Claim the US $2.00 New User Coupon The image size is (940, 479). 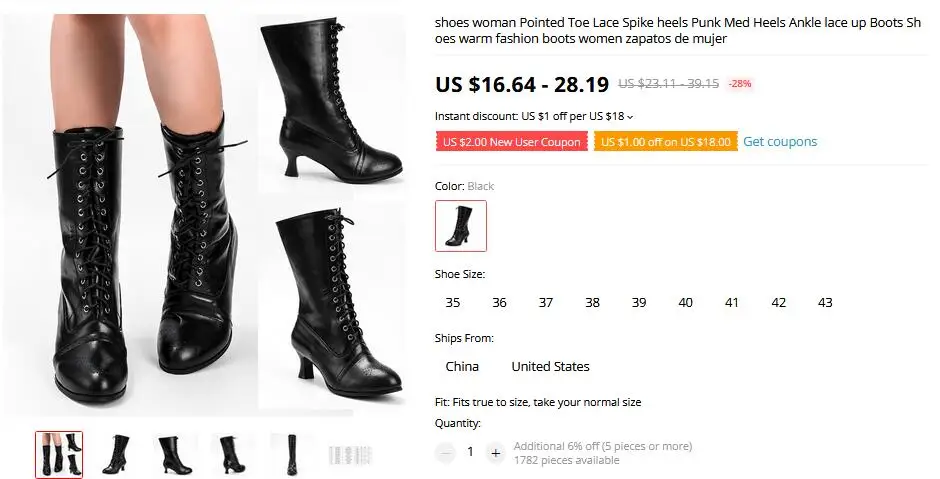point(511,142)
